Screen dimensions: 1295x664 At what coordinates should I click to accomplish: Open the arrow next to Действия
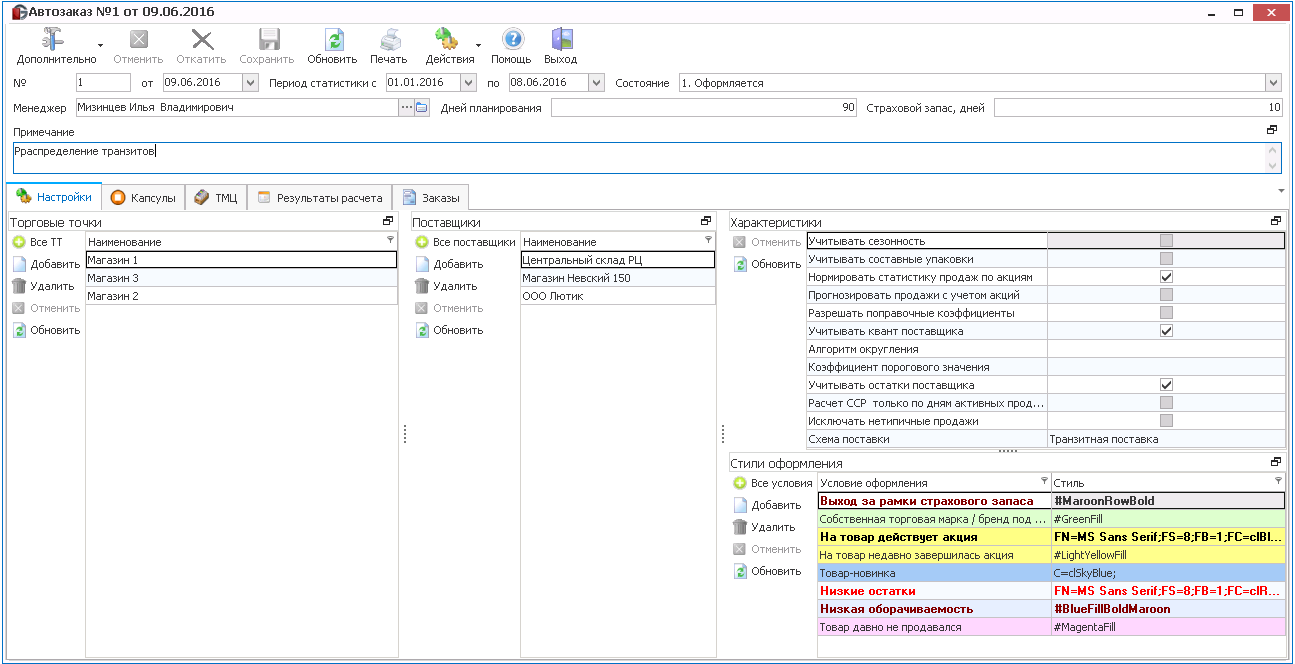pos(478,46)
